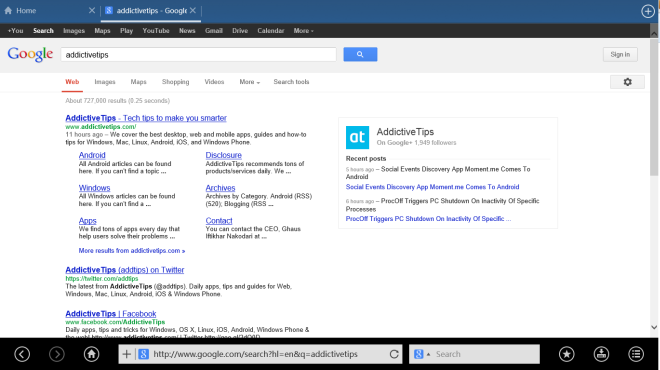
Task: Open Social Events Discovery App post link
Action: click(432, 187)
